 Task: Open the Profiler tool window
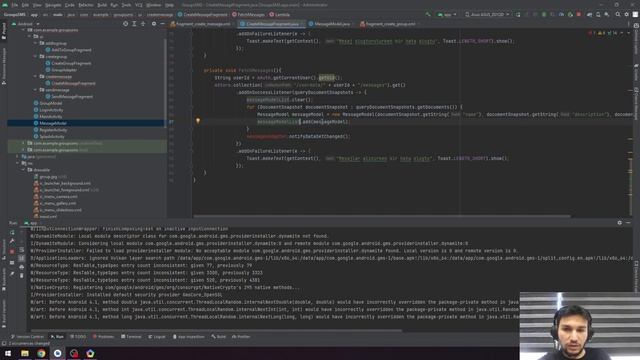click(241, 337)
